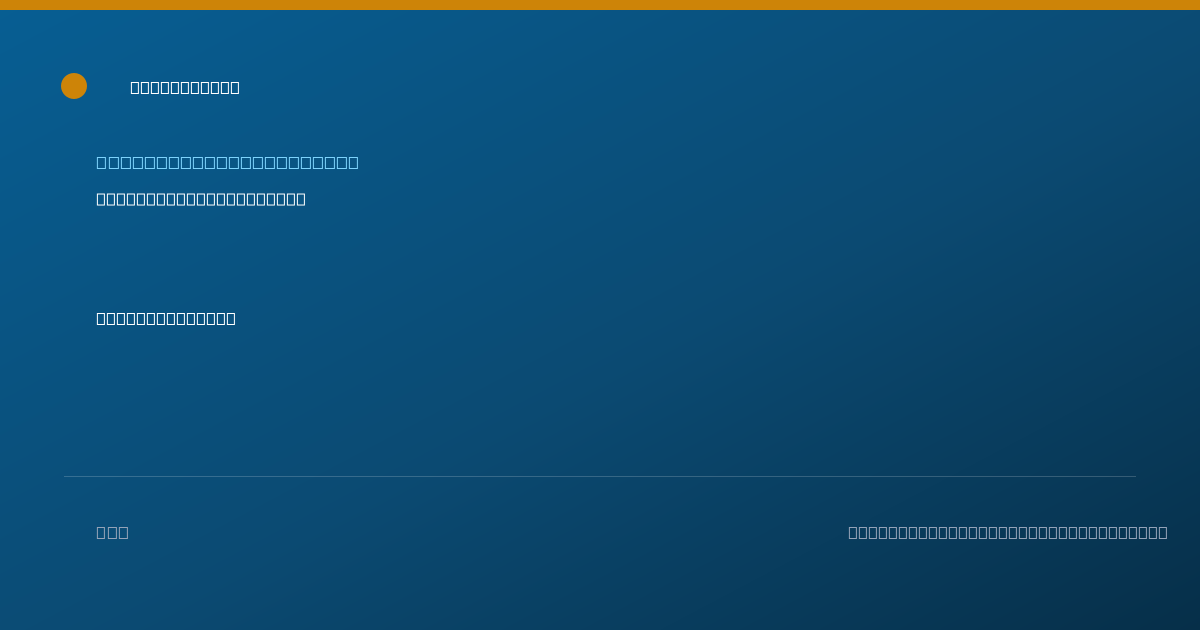Screen dimensions: 1200x630
Task: Click first character box of blue headline
Action: coord(101,162)
